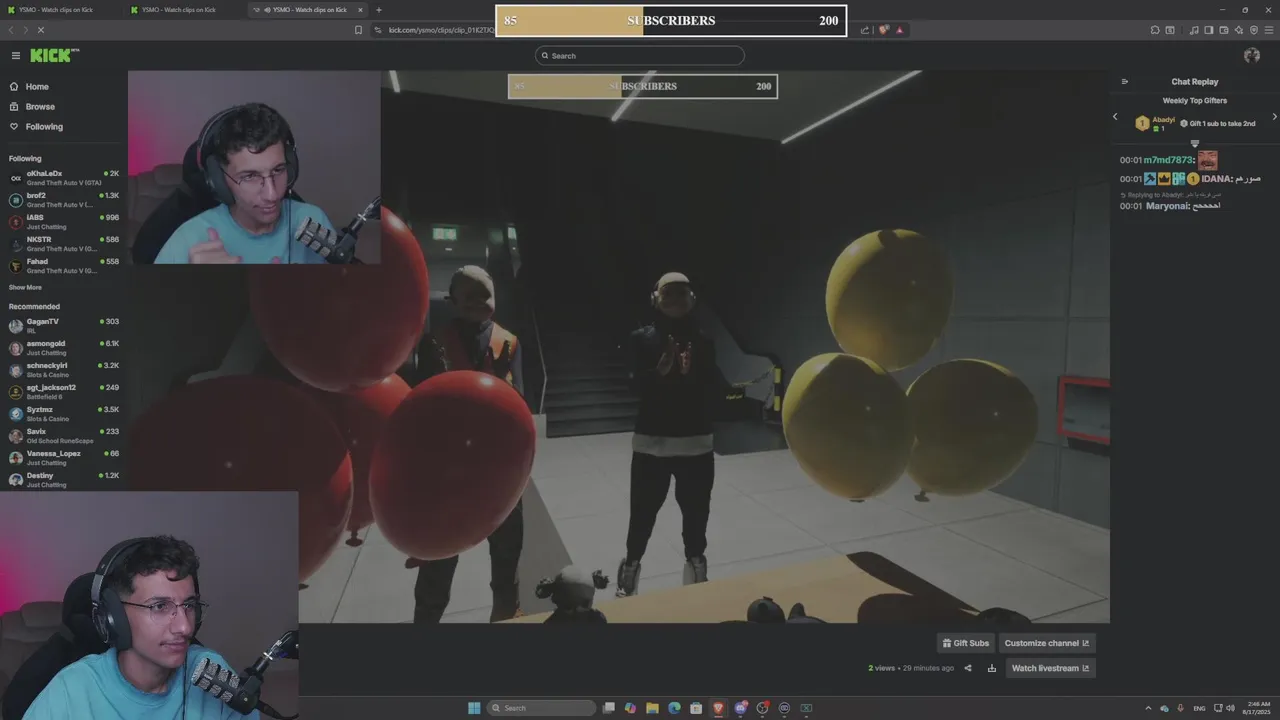Image resolution: width=1280 pixels, height=720 pixels.
Task: Open asmongold recommended channel
Action: pos(64,348)
